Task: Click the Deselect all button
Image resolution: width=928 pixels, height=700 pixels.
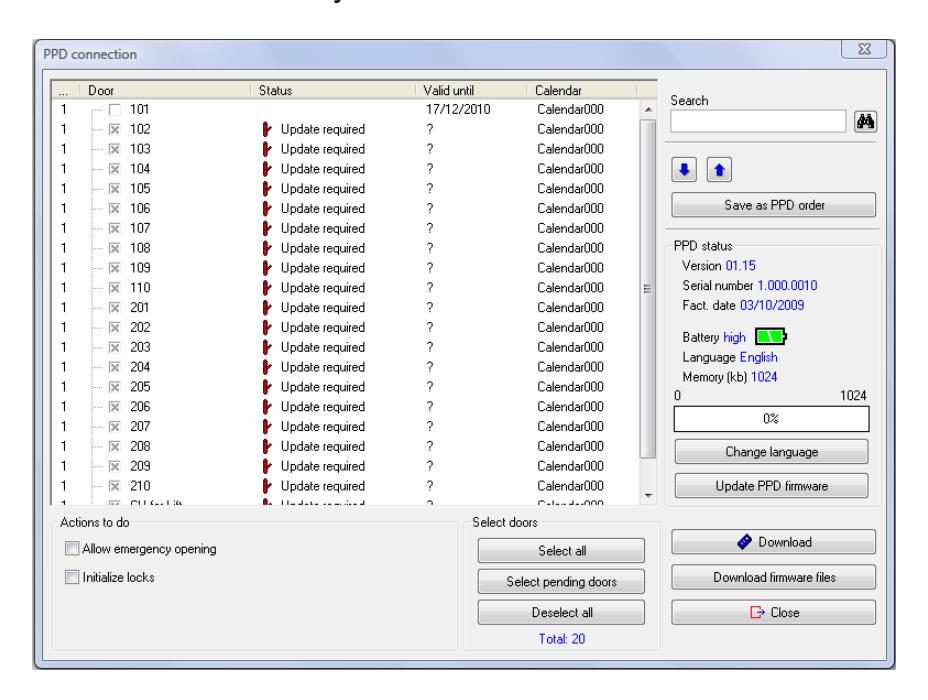Action: [561, 612]
